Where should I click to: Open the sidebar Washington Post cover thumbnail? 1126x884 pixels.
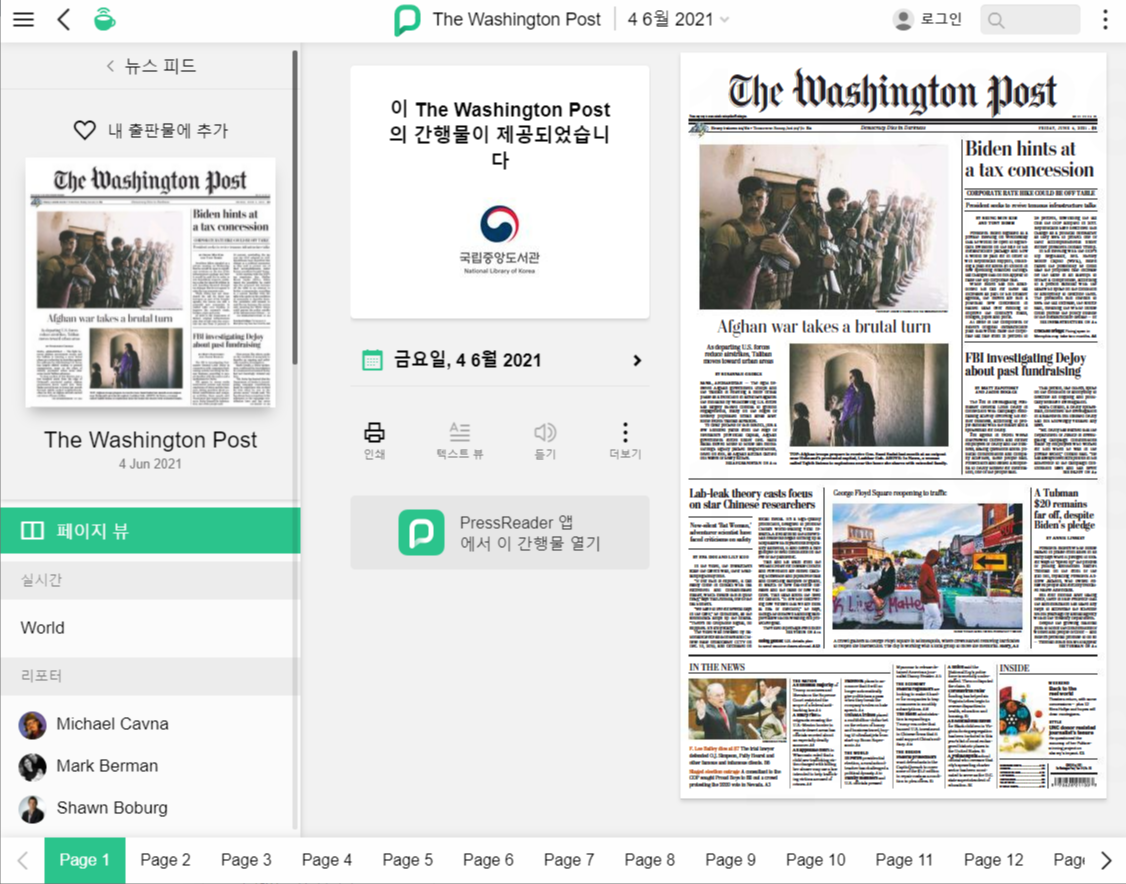[x=150, y=282]
